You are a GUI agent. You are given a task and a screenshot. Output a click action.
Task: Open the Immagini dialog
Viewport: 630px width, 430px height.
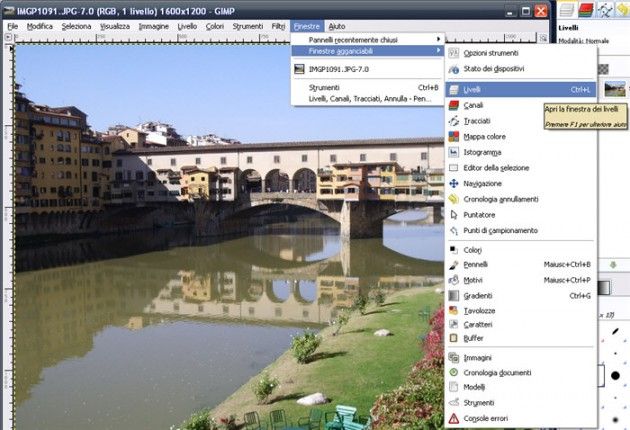point(521,358)
